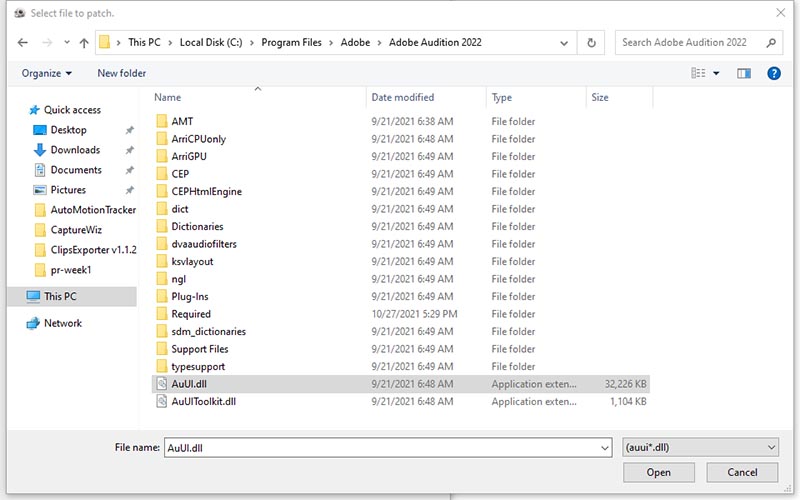Click the 1,104 KB size cell
Image resolution: width=800 pixels, height=500 pixels.
click(629, 402)
